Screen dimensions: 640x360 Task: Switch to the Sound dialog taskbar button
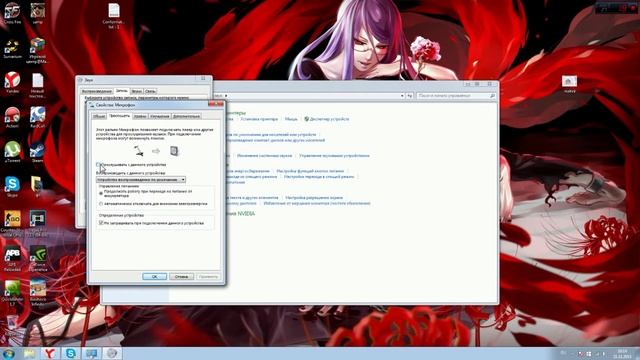pyautogui.click(x=112, y=353)
